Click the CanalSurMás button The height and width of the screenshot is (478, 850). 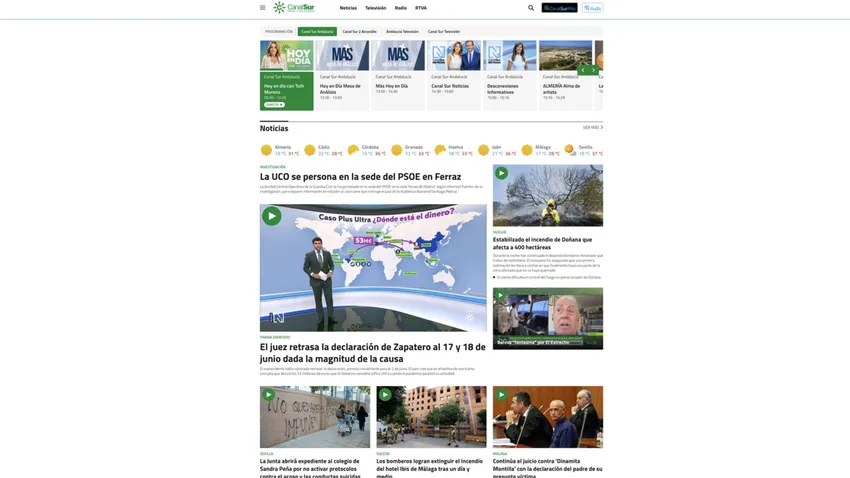coord(559,8)
